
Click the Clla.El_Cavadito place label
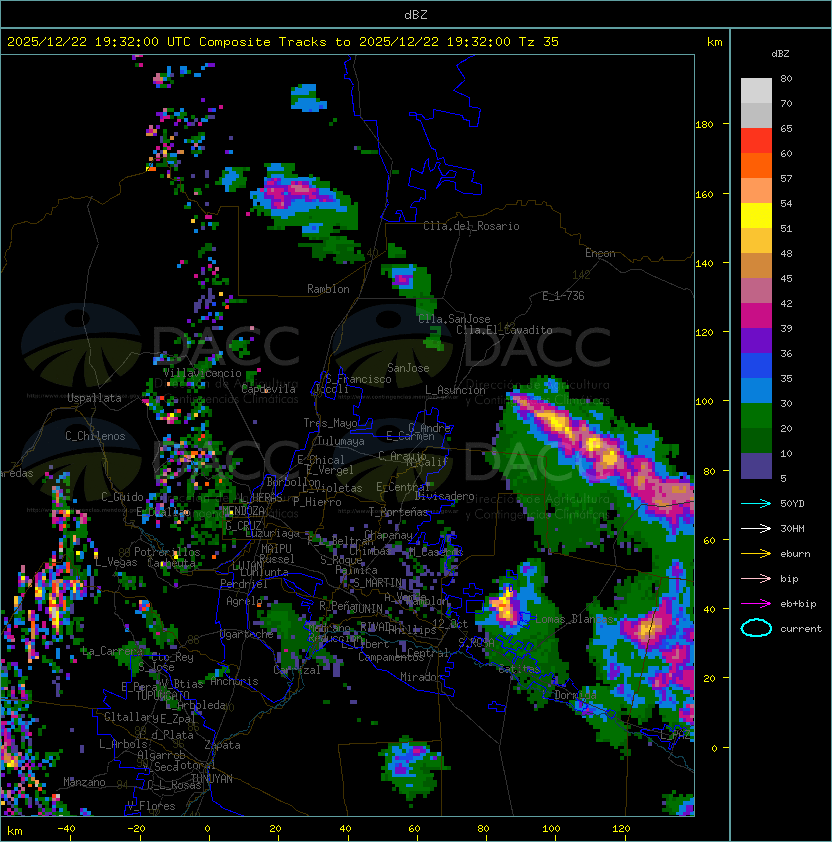504,330
